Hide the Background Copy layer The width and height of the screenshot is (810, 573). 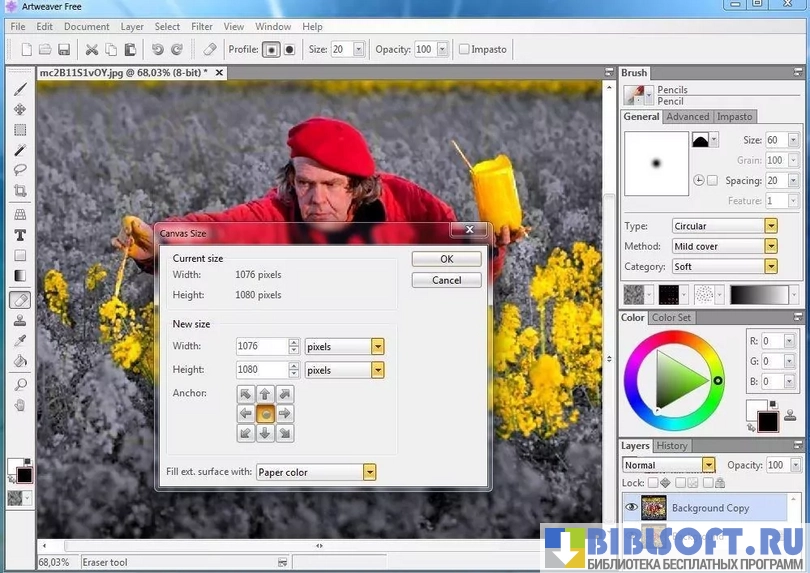click(631, 508)
